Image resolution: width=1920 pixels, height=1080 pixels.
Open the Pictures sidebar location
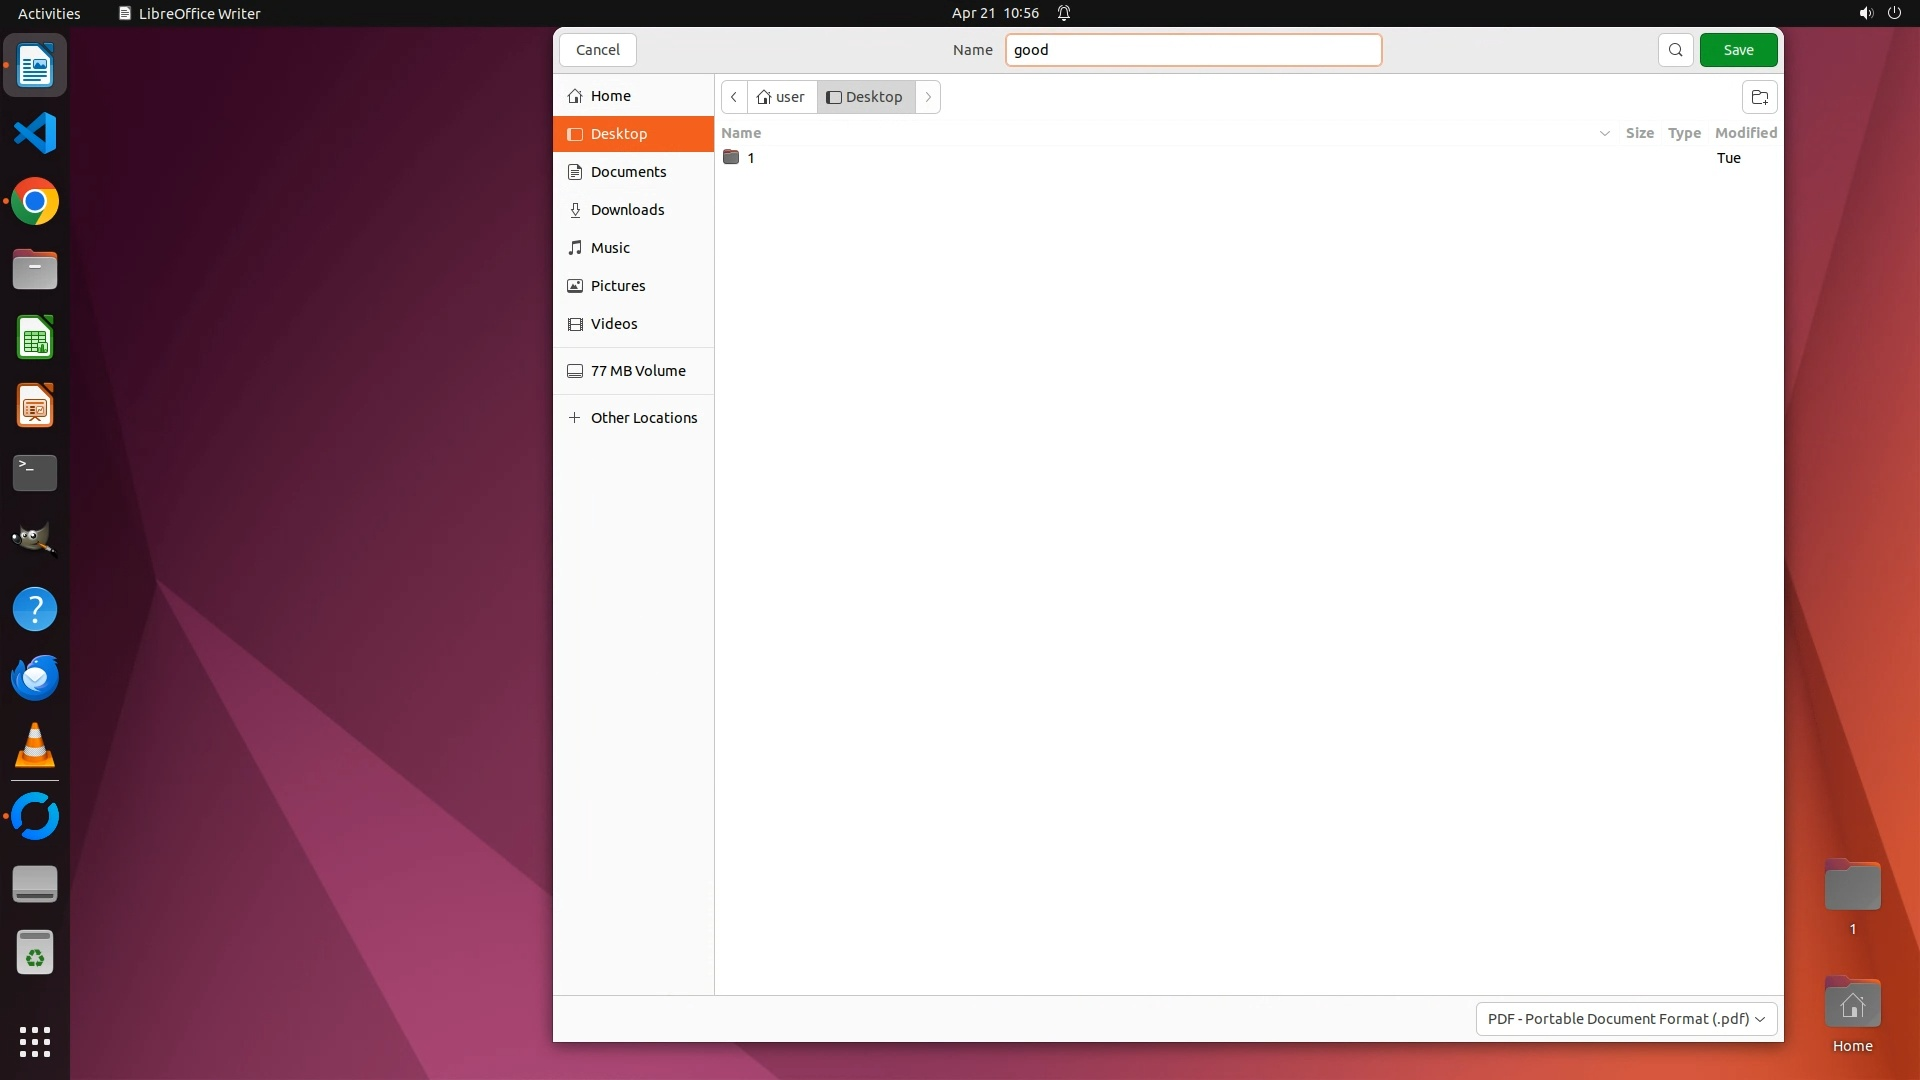coord(617,286)
